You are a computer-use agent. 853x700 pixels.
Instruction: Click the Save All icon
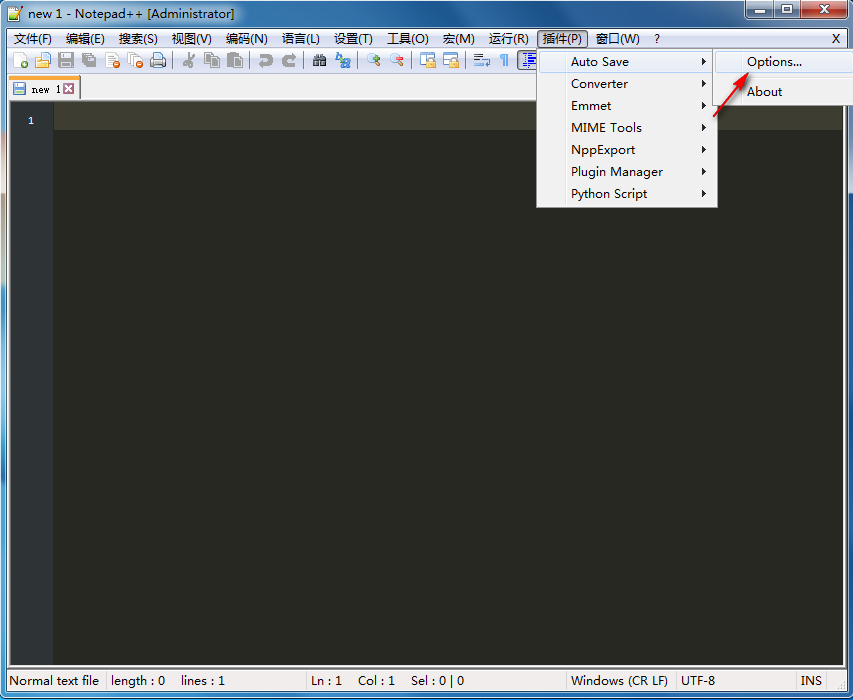(x=89, y=60)
